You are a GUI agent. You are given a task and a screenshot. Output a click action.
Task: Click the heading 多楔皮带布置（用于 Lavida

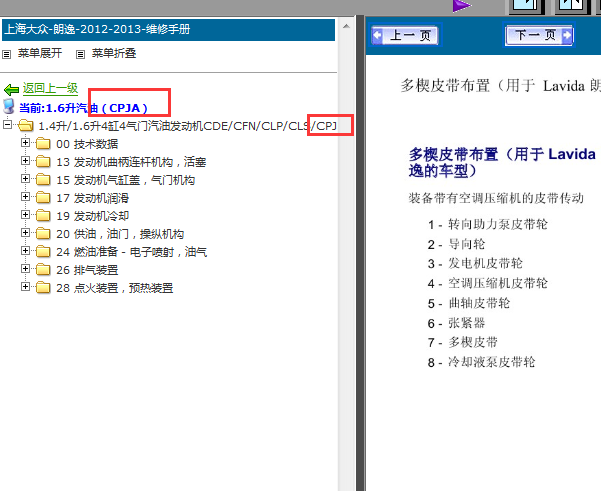pos(502,162)
